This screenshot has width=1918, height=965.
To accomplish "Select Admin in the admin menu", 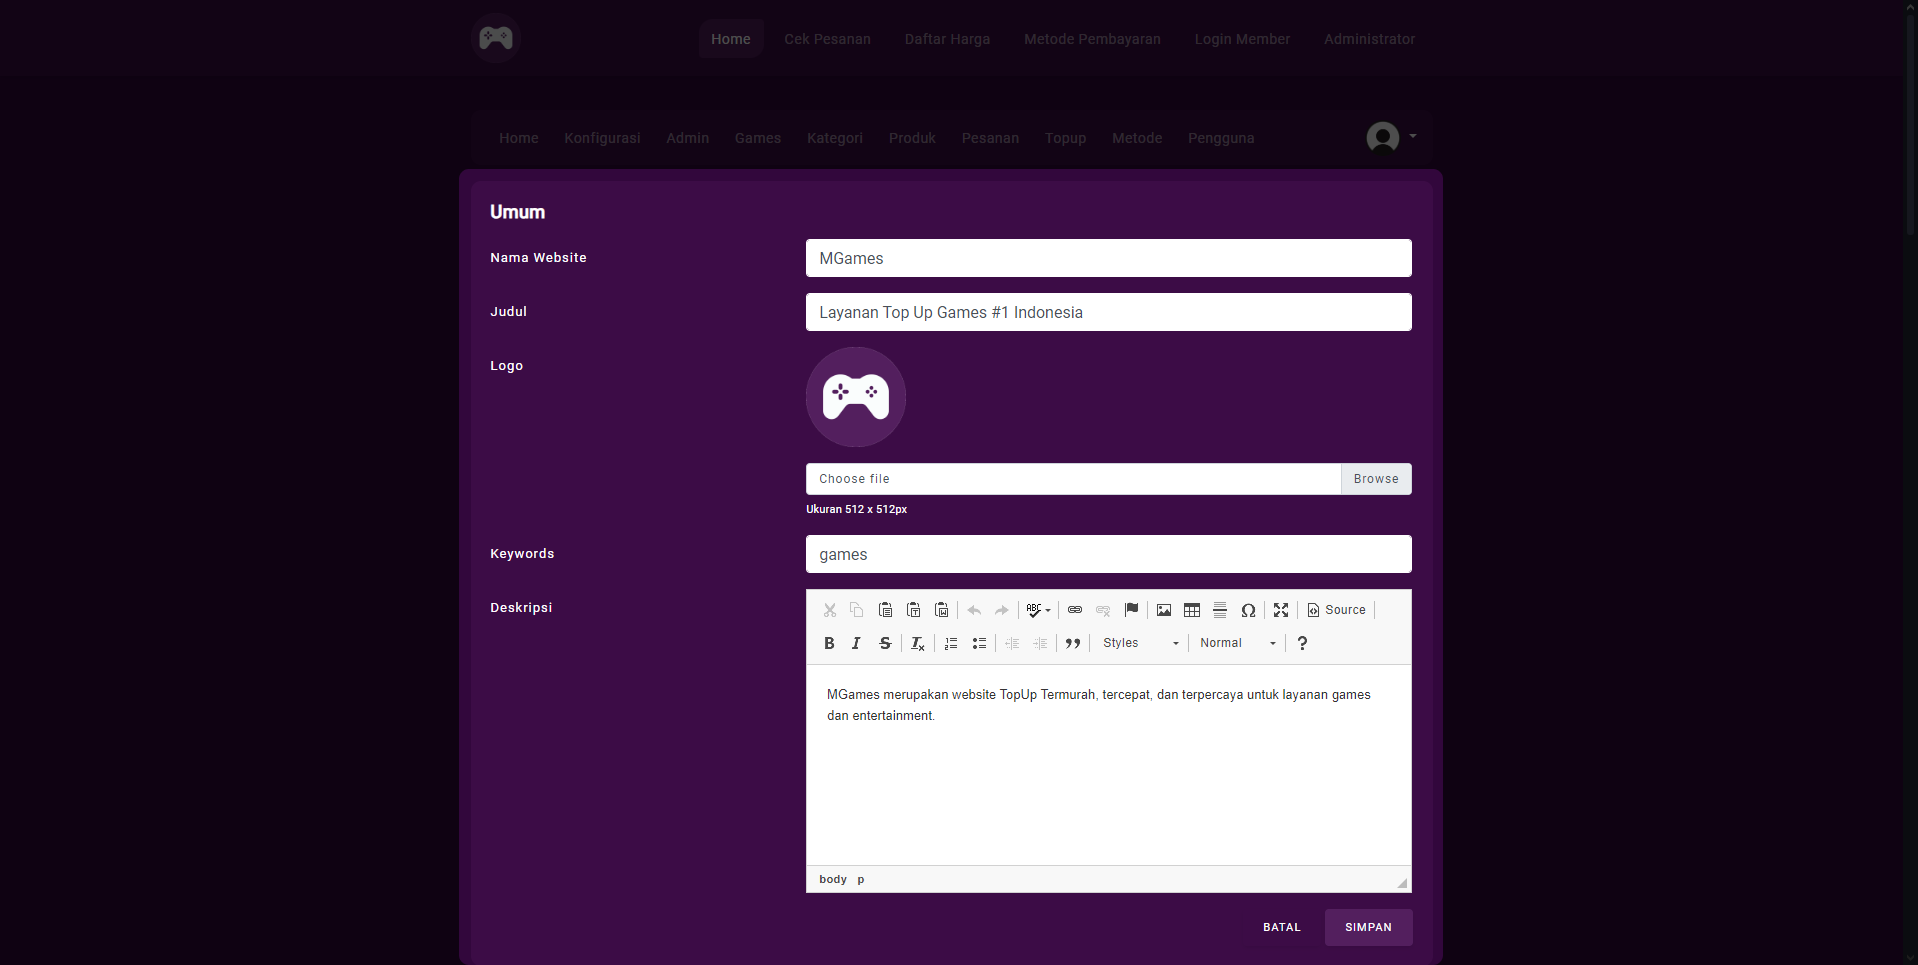I will 688,138.
